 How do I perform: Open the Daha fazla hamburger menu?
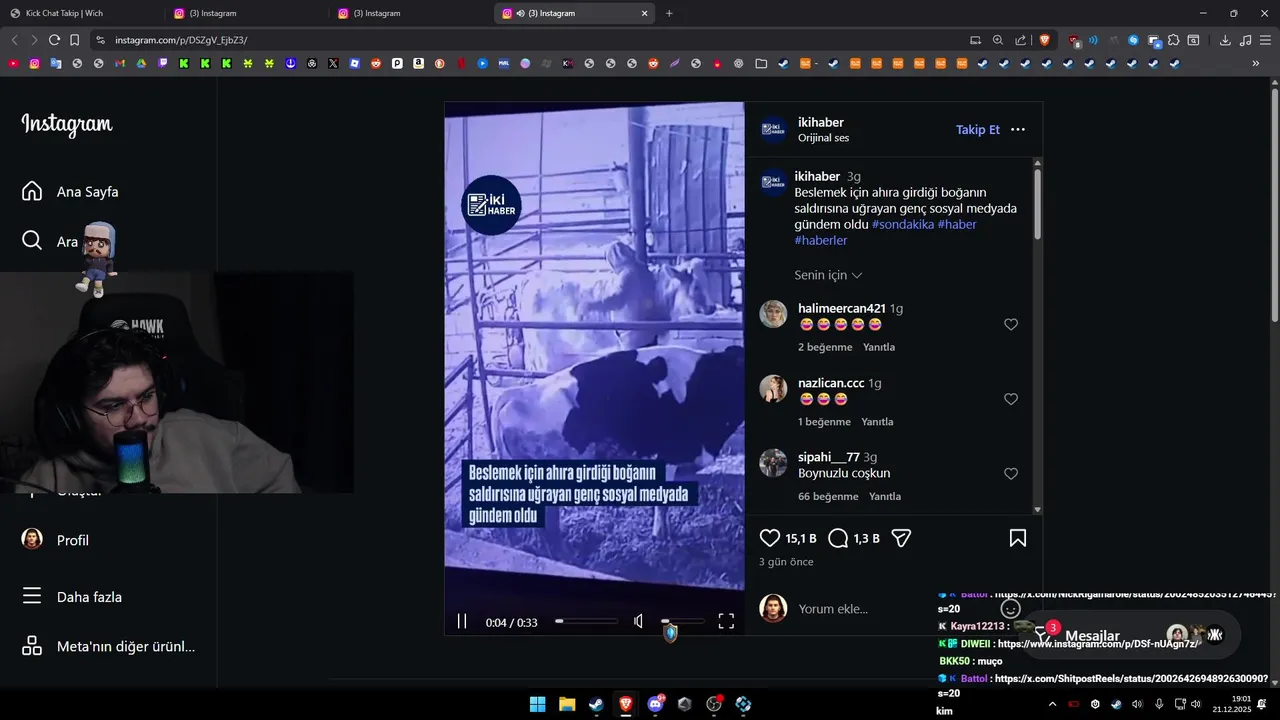coord(72,597)
